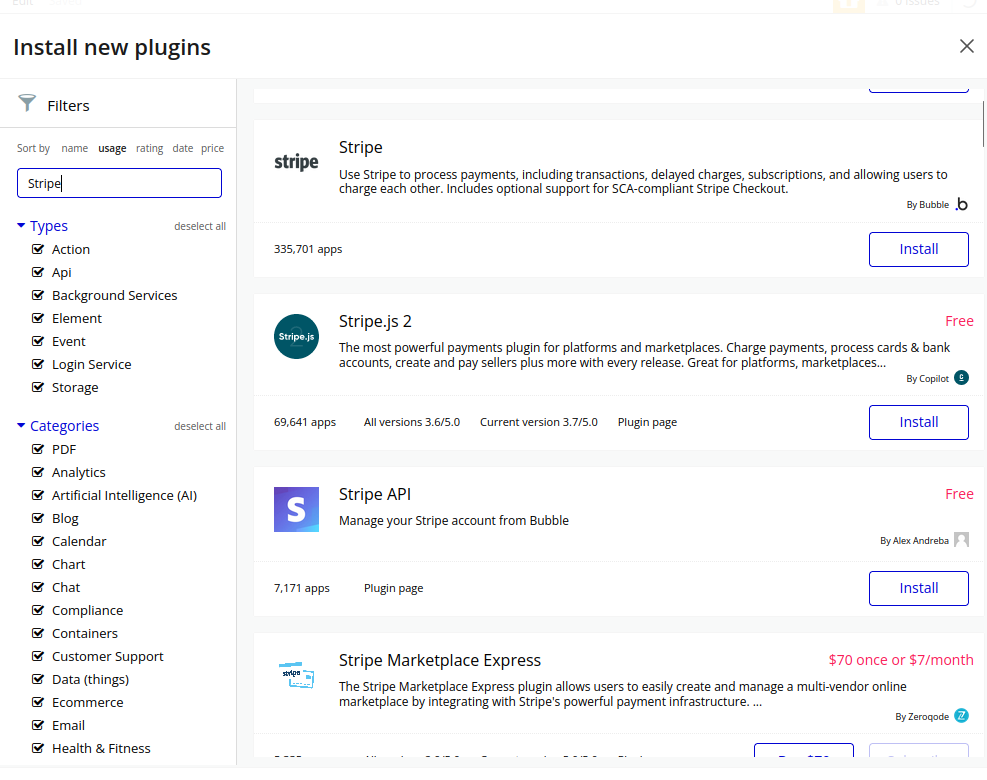Click the $70 once or $7/month price
The image size is (987, 780).
point(901,660)
